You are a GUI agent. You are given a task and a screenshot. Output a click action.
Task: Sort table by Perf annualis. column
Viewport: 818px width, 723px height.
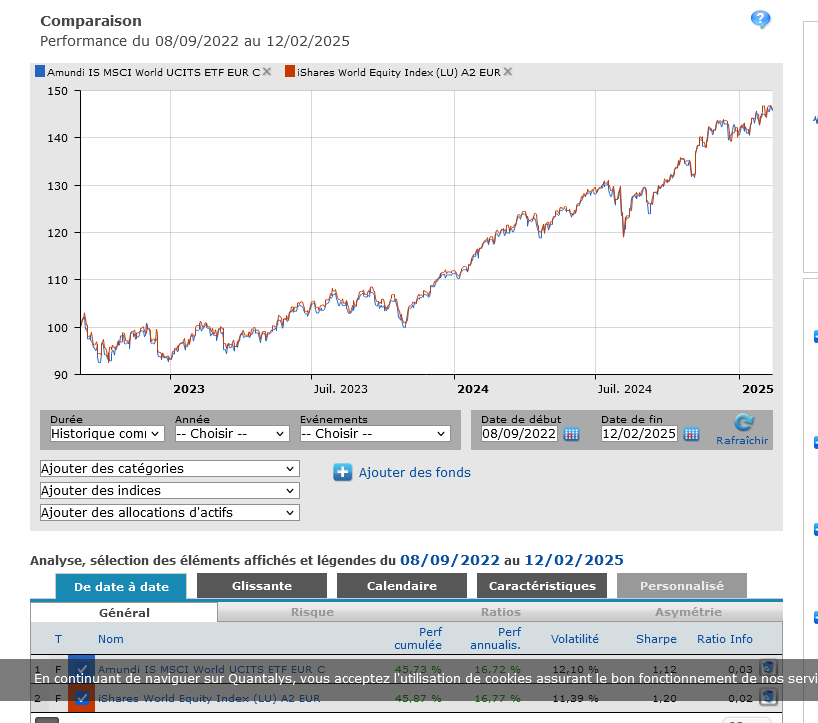[496, 638]
